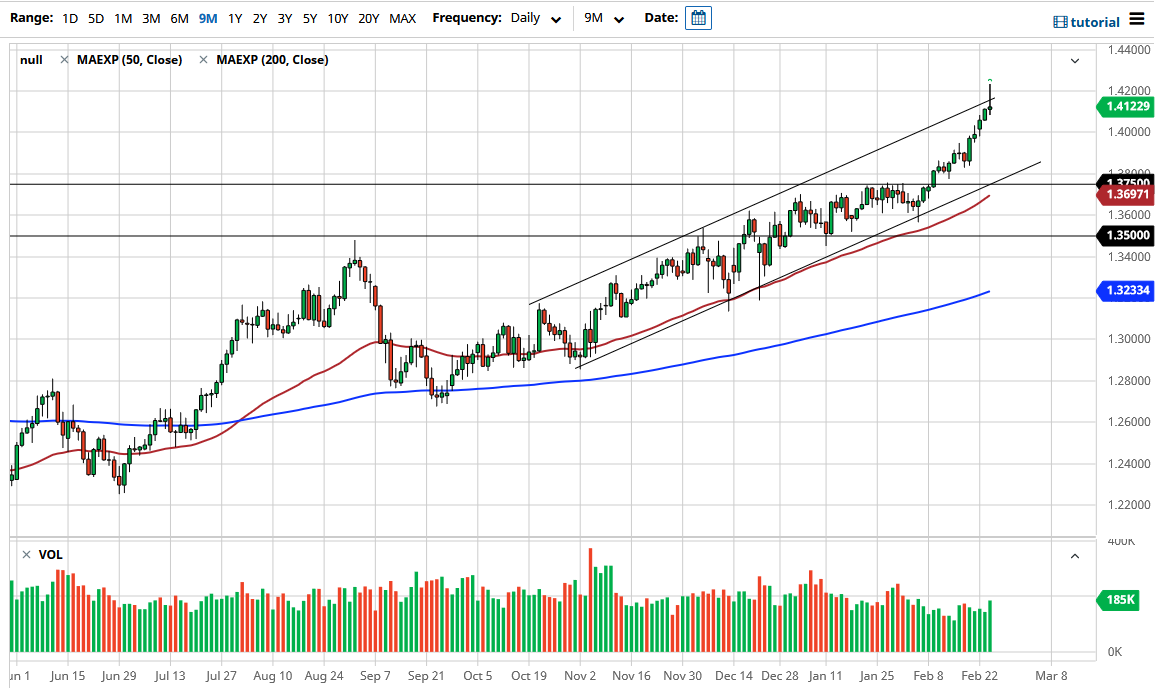Expand the Daily frequency dropdown

(x=535, y=18)
